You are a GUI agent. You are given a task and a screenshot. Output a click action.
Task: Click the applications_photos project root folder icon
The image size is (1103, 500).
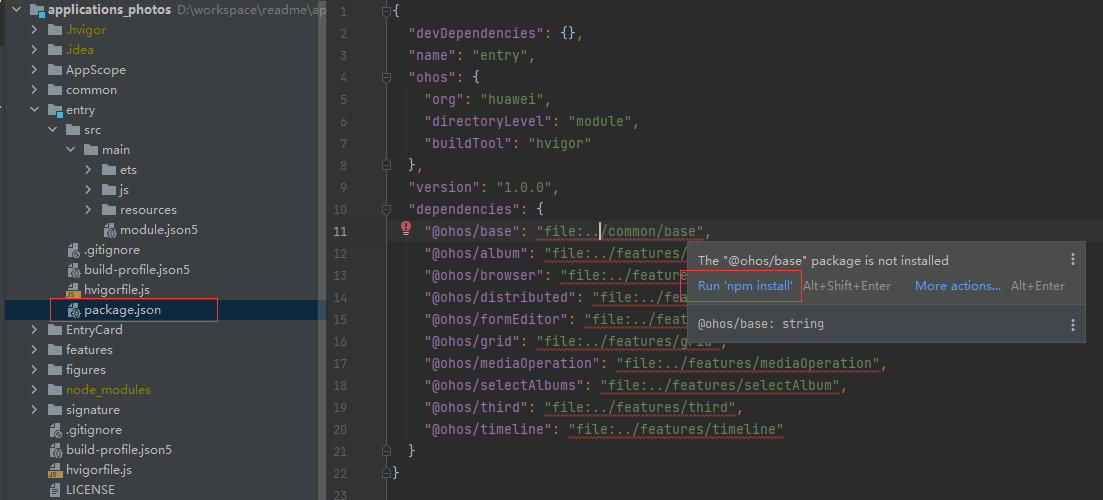[36, 10]
